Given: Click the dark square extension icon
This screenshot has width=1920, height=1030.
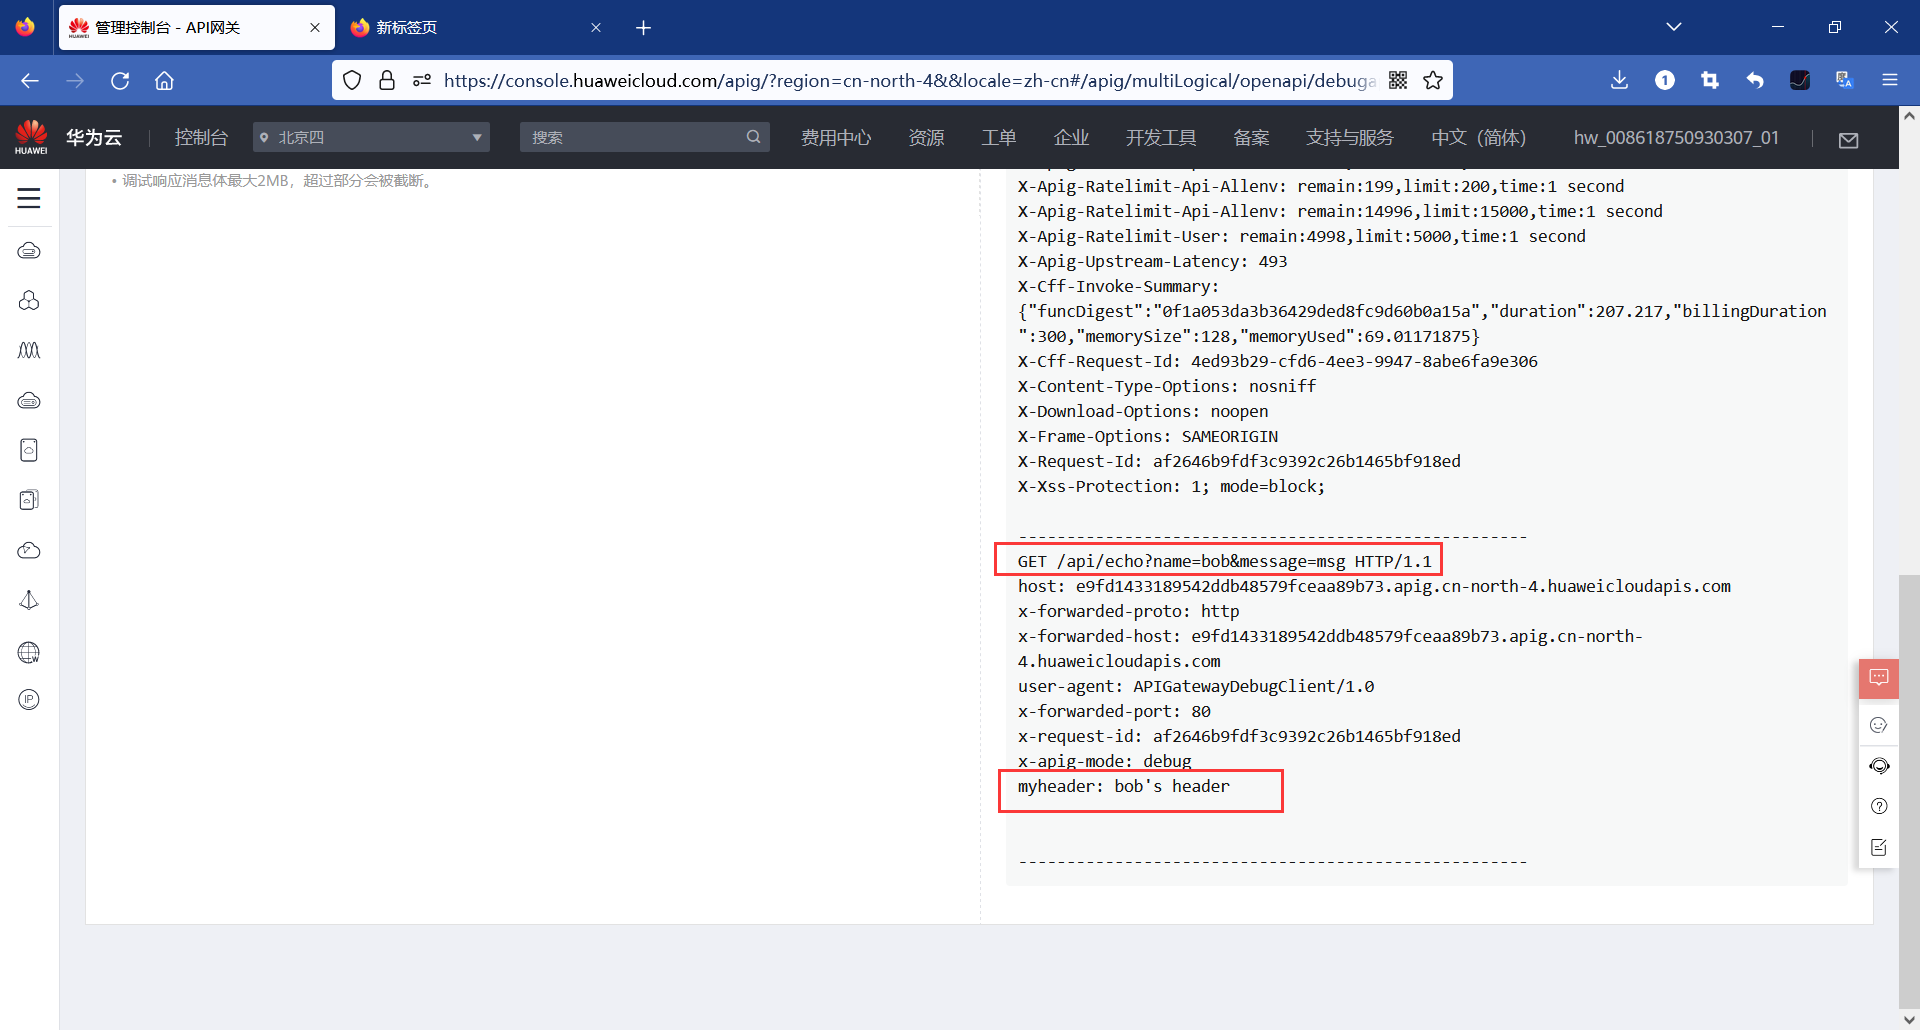Looking at the screenshot, I should point(1800,80).
